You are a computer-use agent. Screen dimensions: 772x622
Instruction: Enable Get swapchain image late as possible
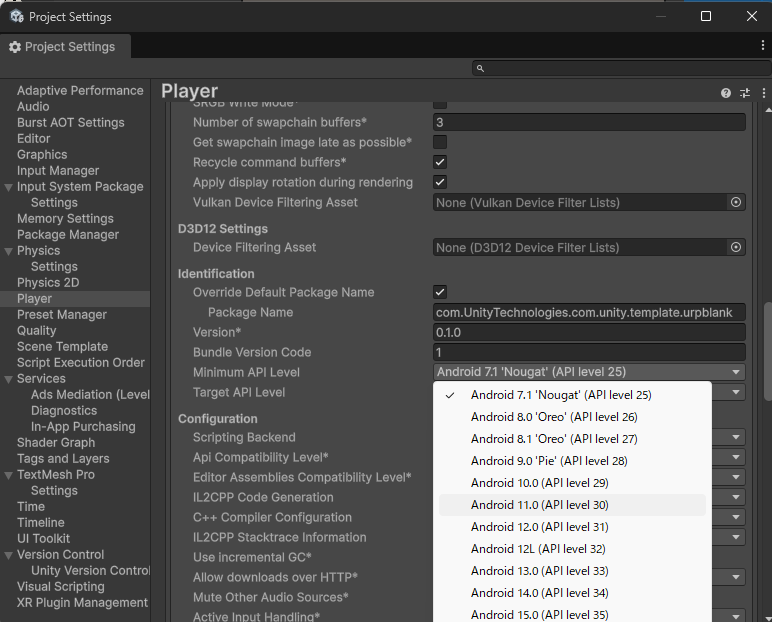click(x=440, y=142)
